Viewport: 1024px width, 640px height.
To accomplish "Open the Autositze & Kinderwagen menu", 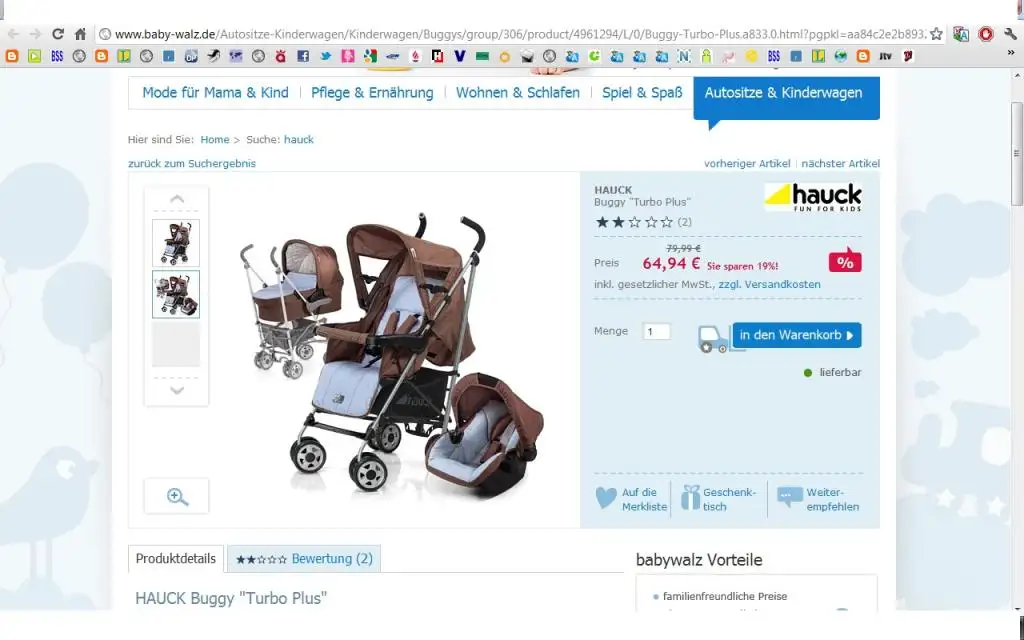I will (x=784, y=93).
